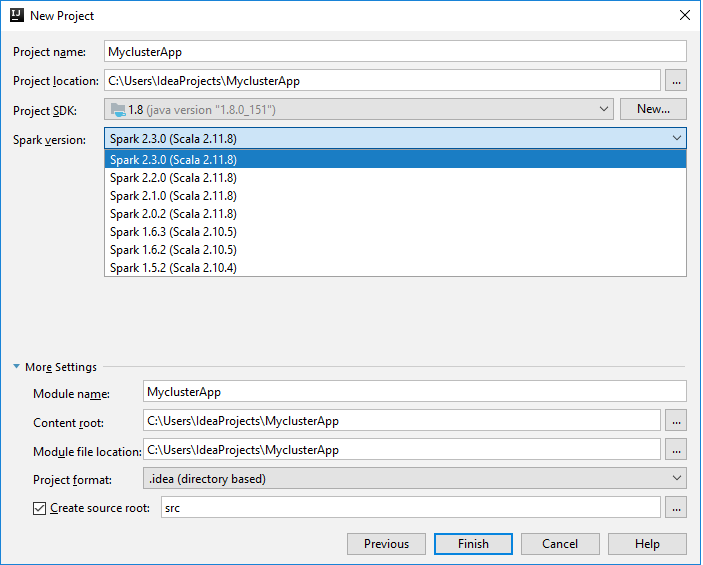Screen dimensions: 703x565
Task: Click the IntelliJ IDEA icon in title bar
Action: pos(17,15)
